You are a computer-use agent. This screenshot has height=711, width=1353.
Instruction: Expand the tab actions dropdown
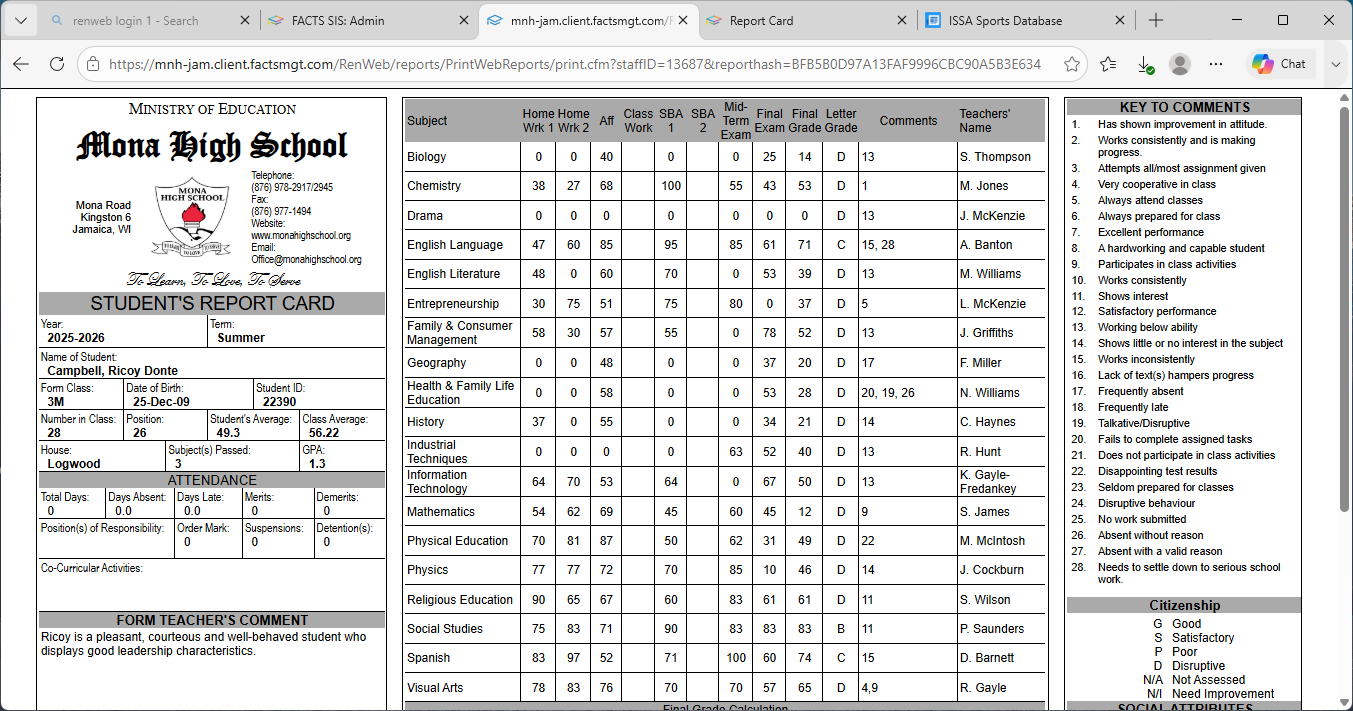pos(21,20)
